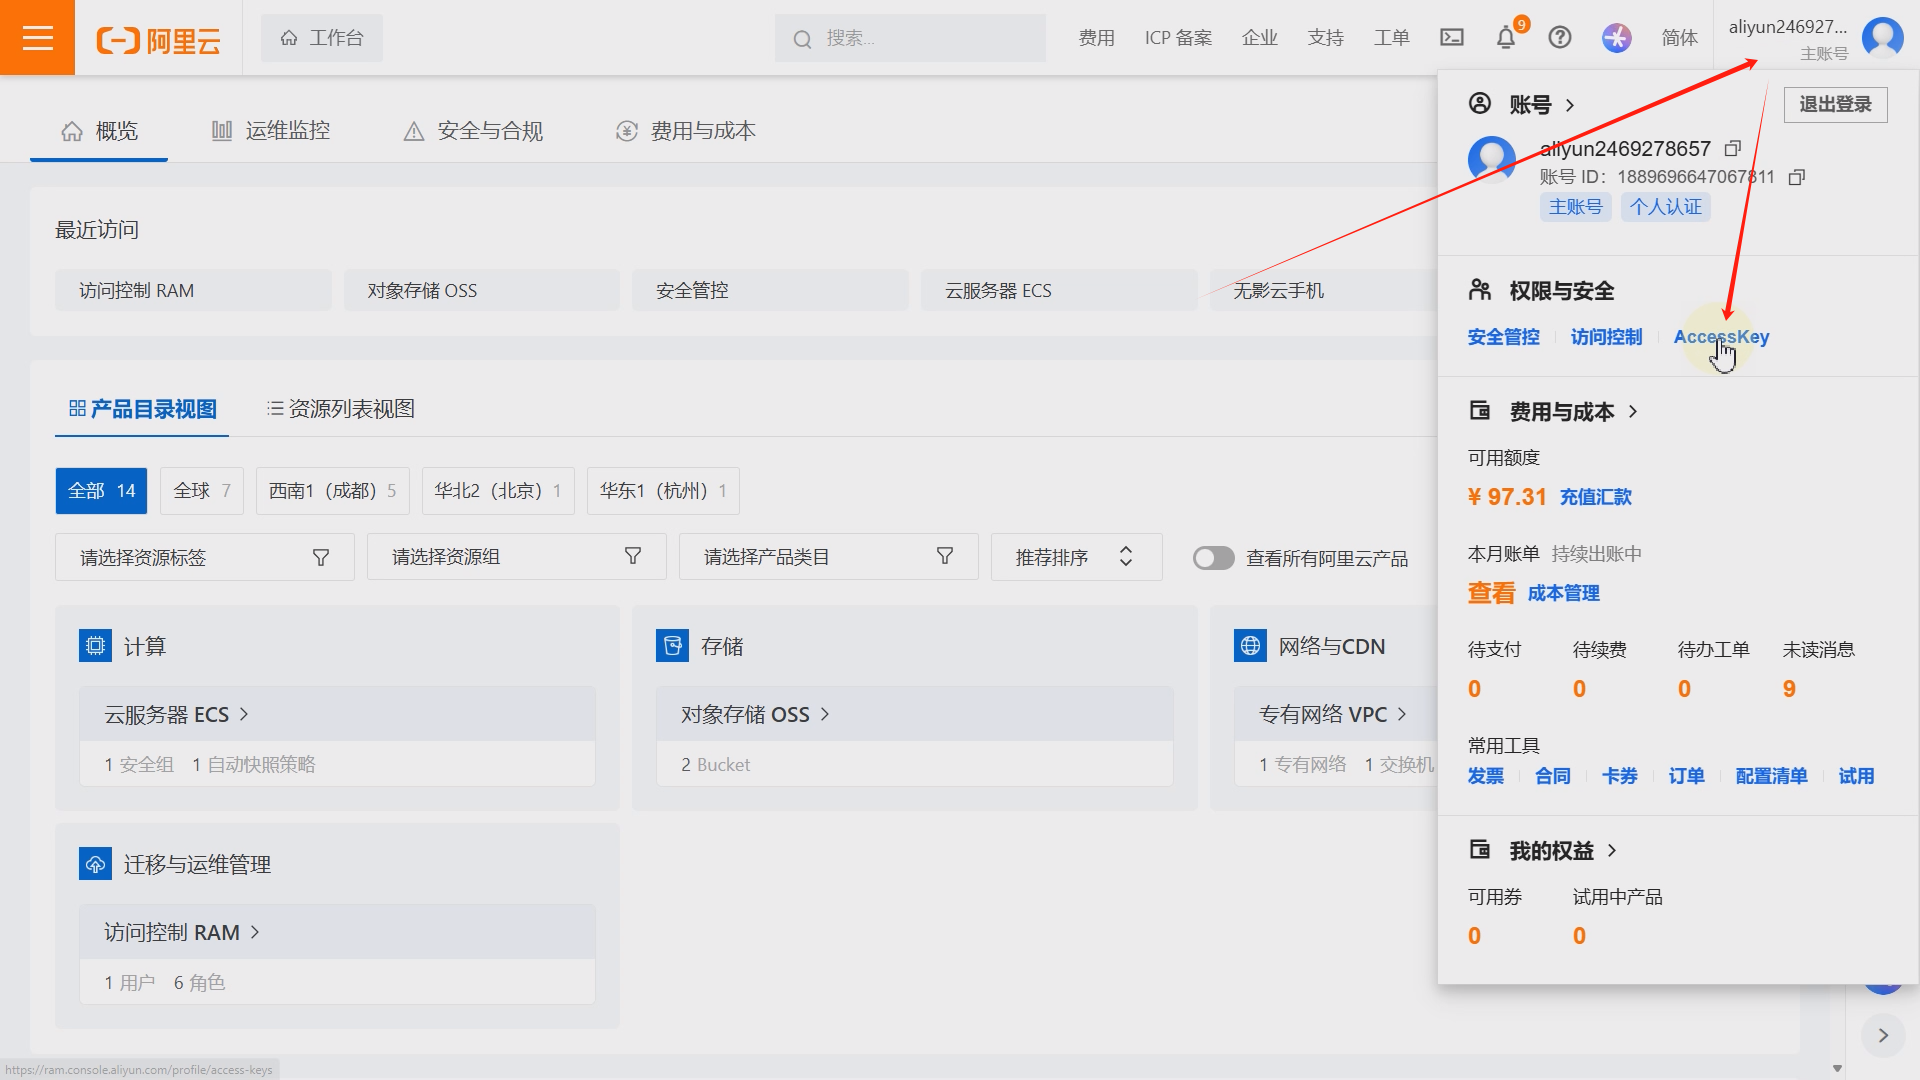Click the search input field
Screen dimensions: 1920x1080
(x=910, y=38)
